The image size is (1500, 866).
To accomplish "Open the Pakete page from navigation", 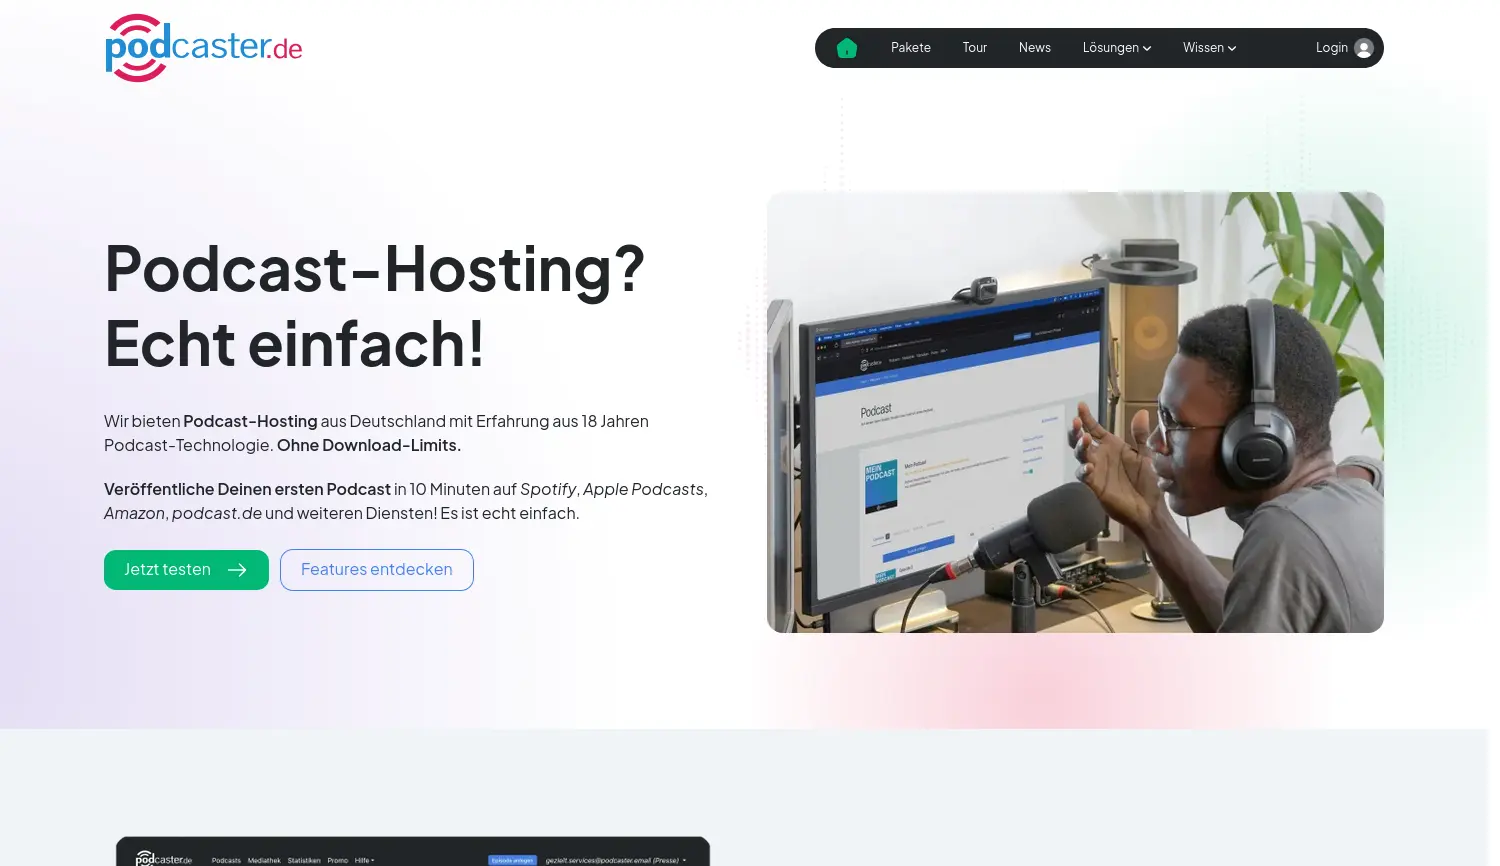I will point(910,48).
